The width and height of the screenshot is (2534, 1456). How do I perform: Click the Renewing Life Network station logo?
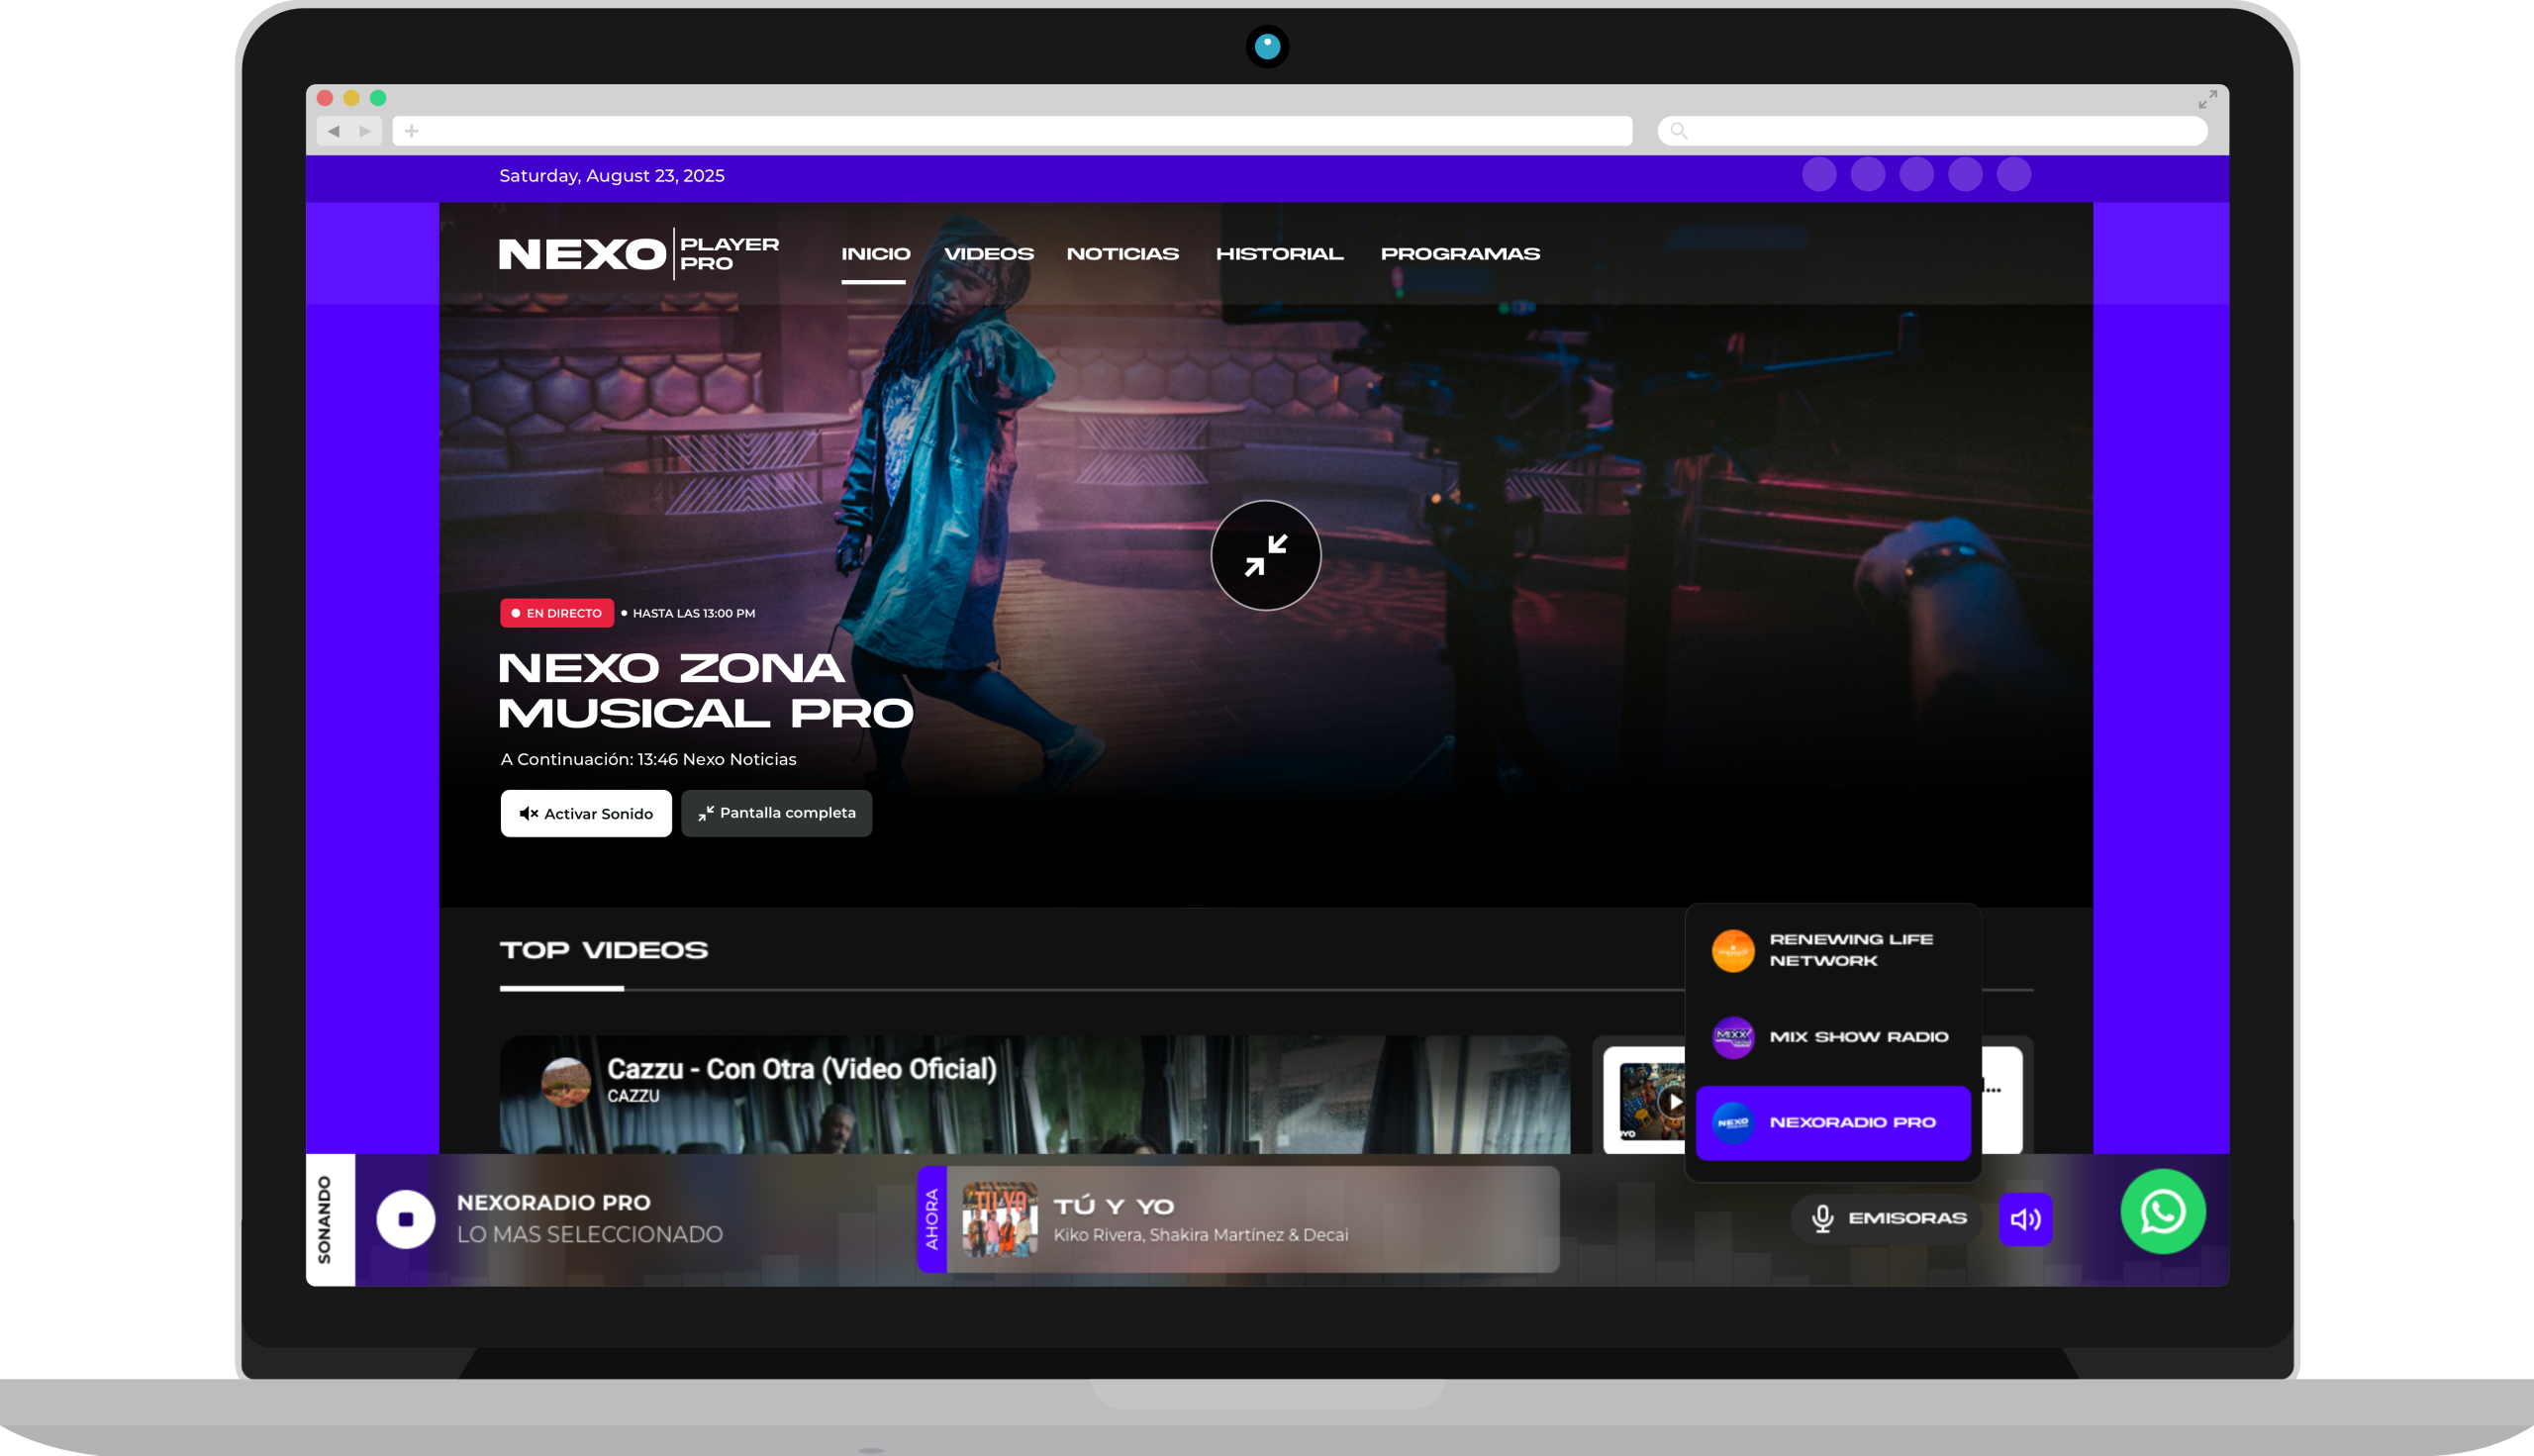1733,950
